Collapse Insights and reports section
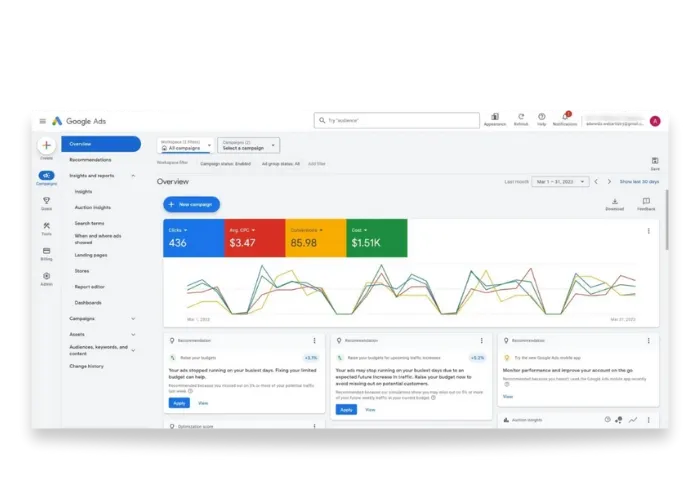Image resolution: width=700 pixels, height=500 pixels. pos(133,176)
